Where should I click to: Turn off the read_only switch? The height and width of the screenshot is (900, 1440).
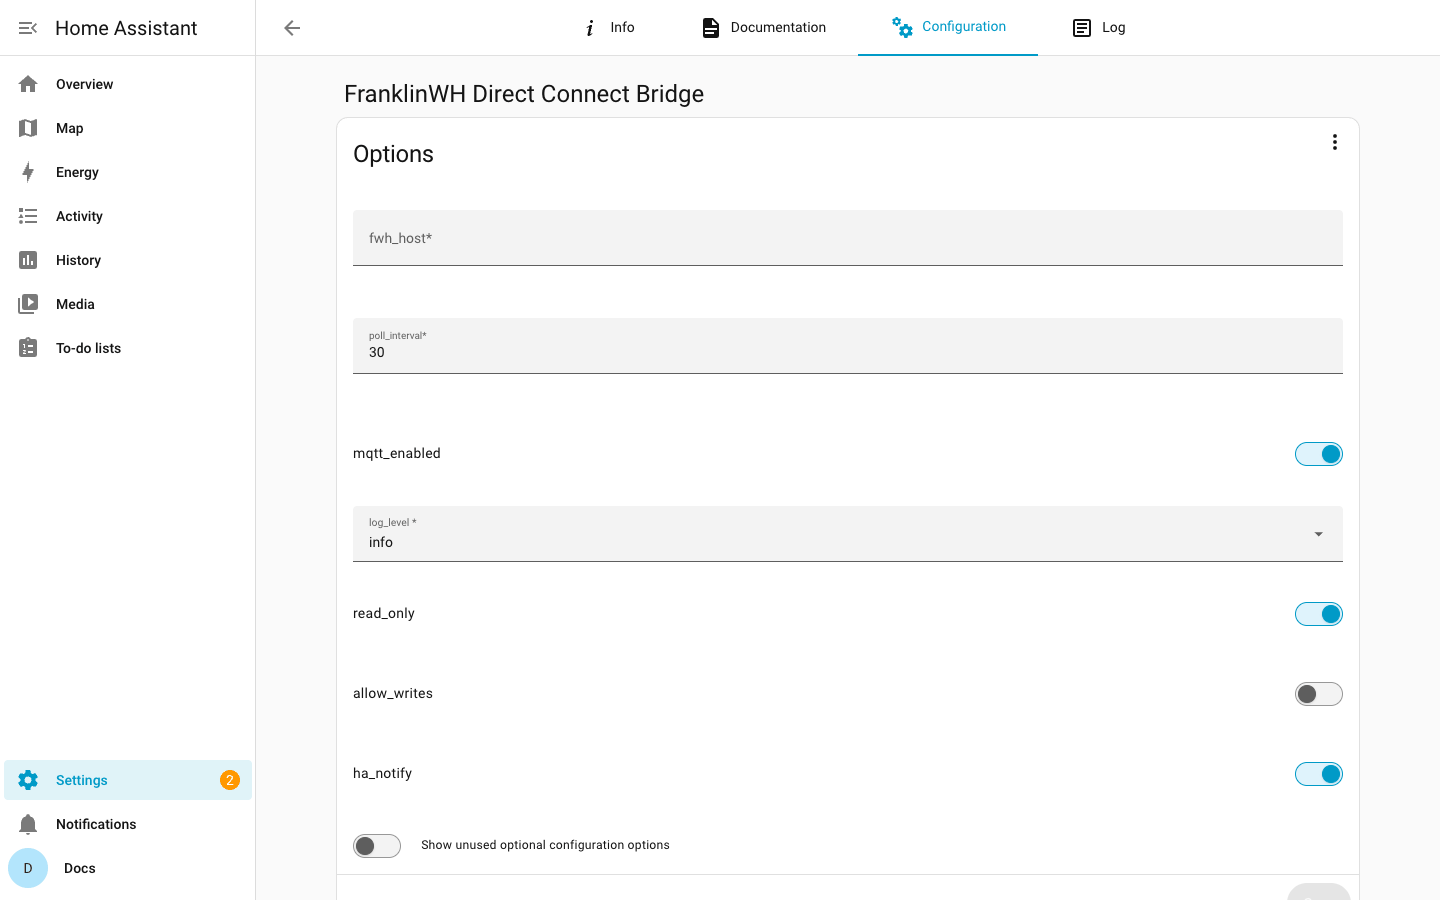coord(1319,614)
